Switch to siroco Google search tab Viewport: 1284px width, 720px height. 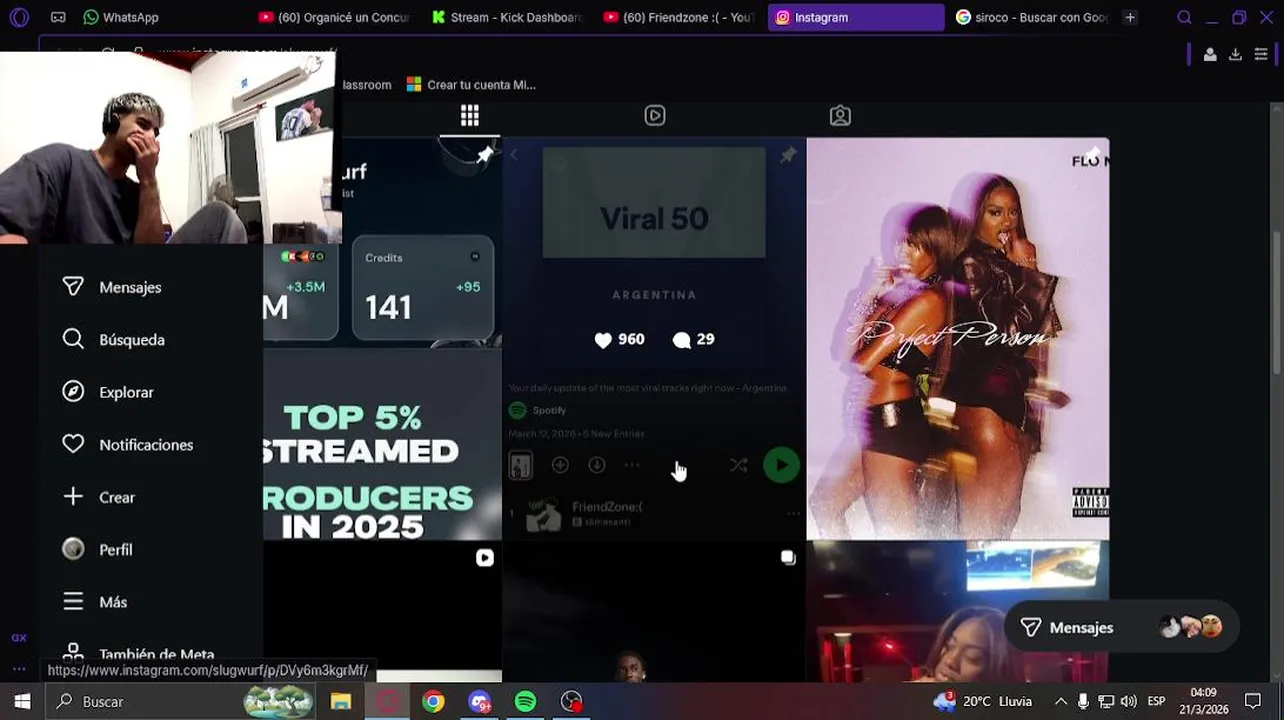click(1030, 17)
